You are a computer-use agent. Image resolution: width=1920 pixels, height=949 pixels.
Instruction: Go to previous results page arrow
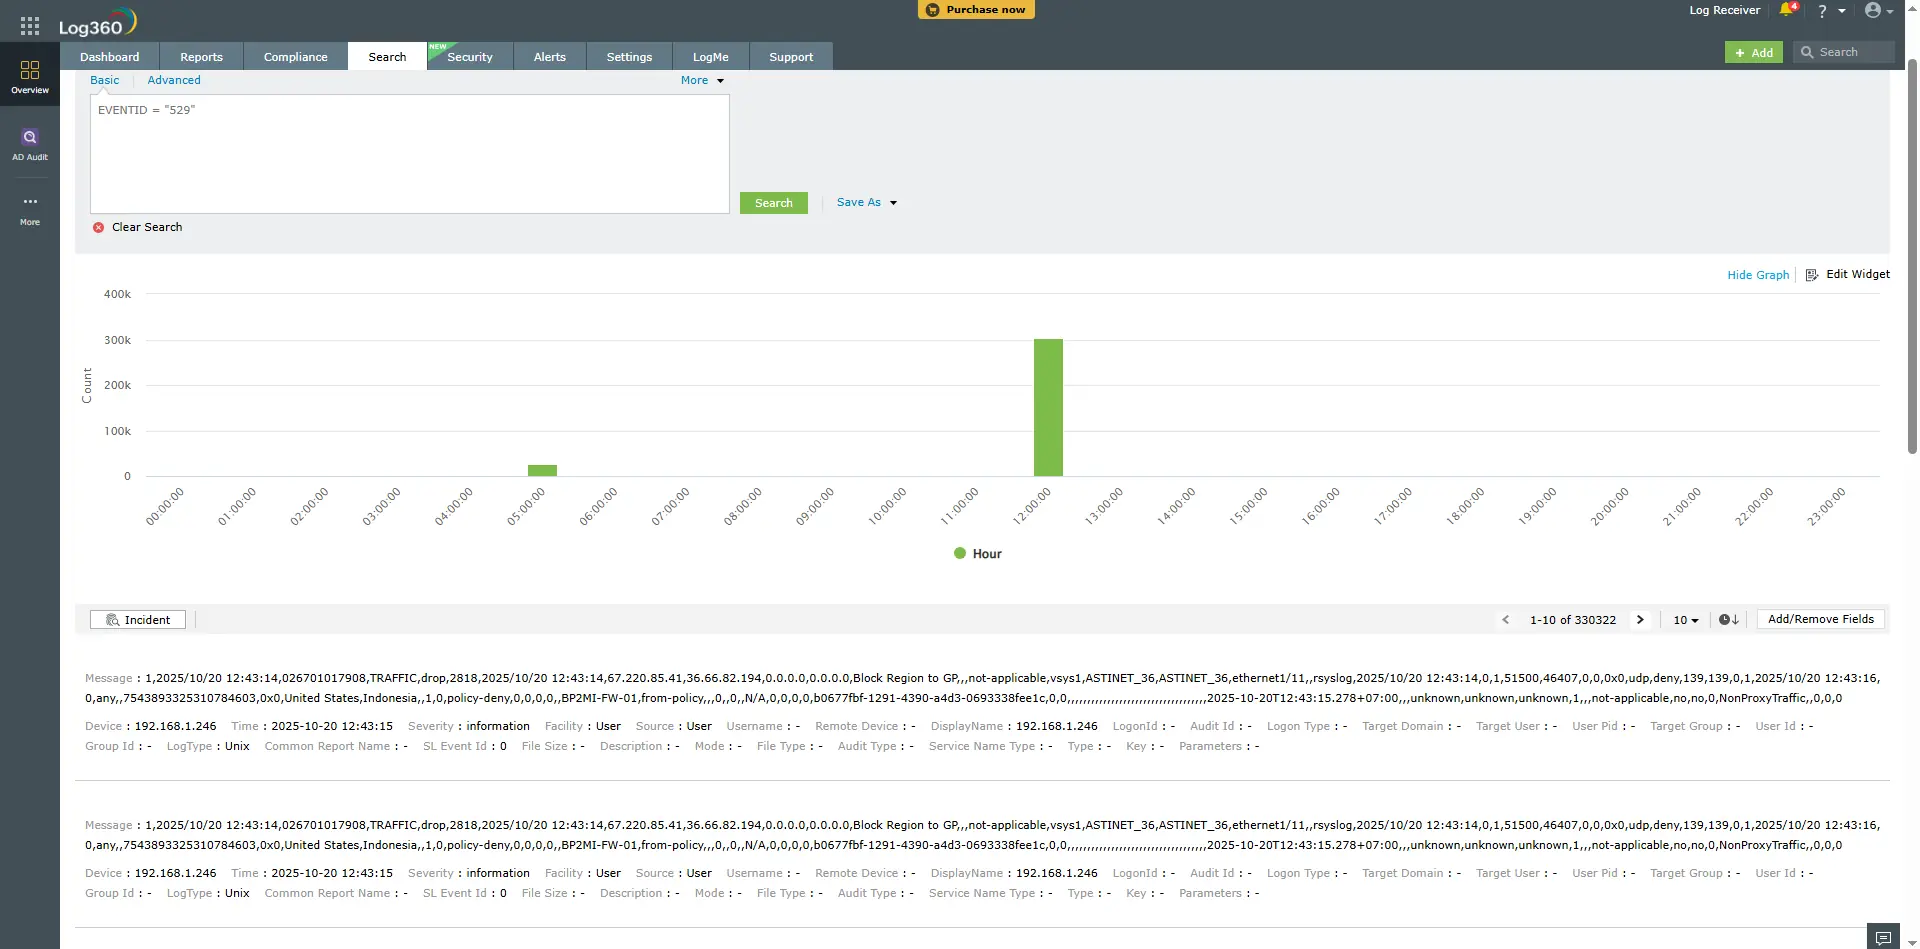(1506, 620)
